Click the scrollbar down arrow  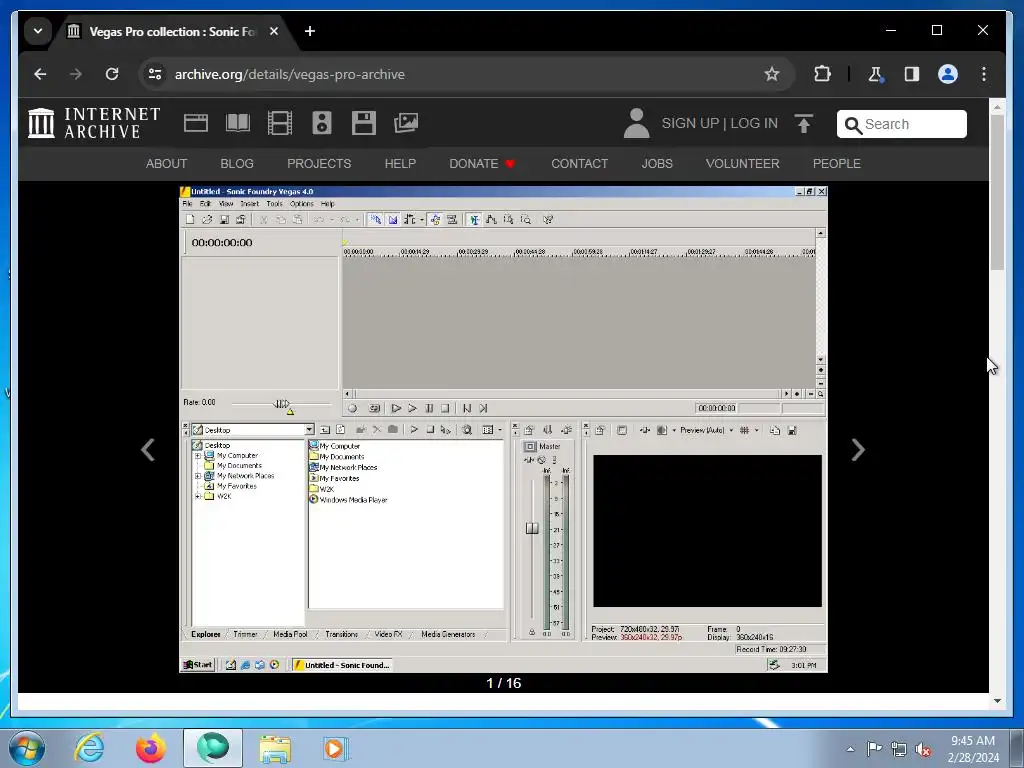997,701
